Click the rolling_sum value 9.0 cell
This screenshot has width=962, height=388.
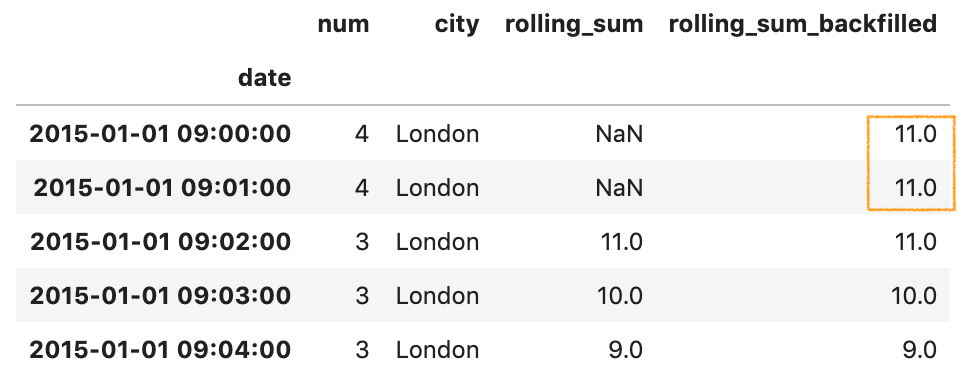click(x=626, y=350)
